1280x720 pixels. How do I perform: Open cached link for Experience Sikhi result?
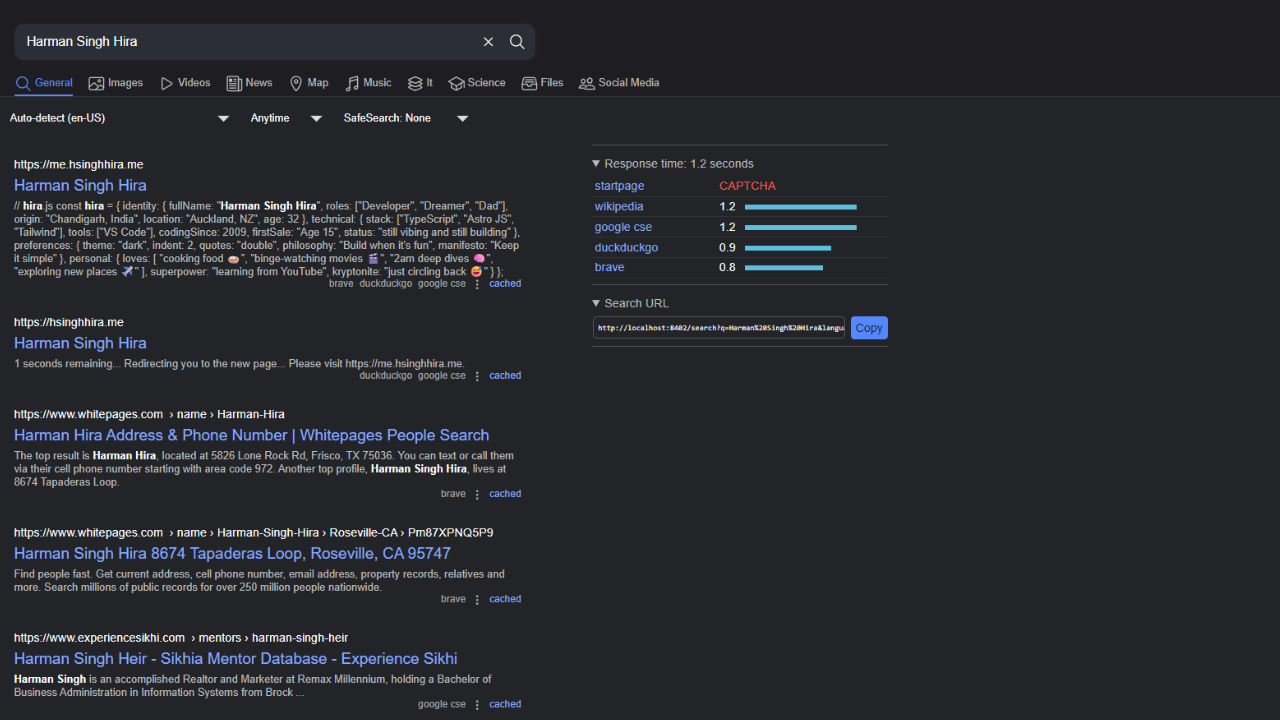505,704
